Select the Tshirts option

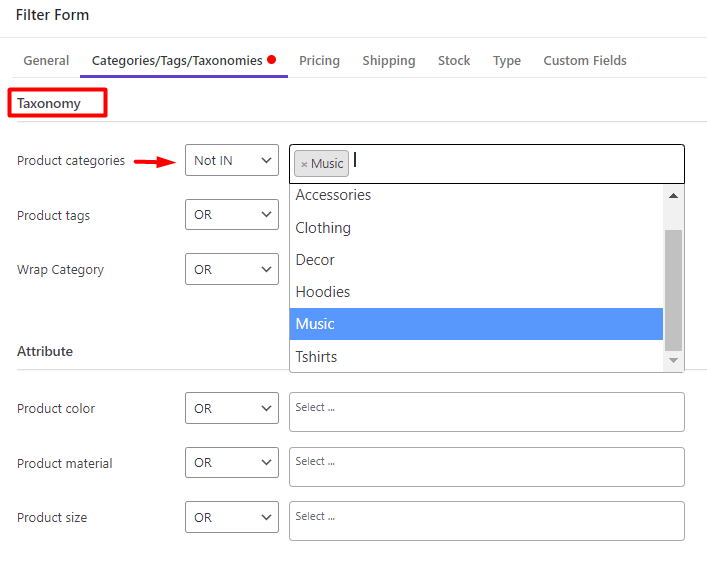476,357
